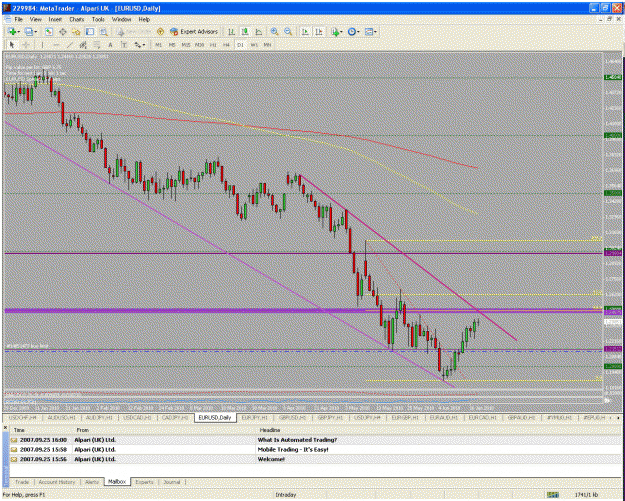Screen dimensions: 625x501
Task: Open the Arrows objects icon
Action: 138,45
